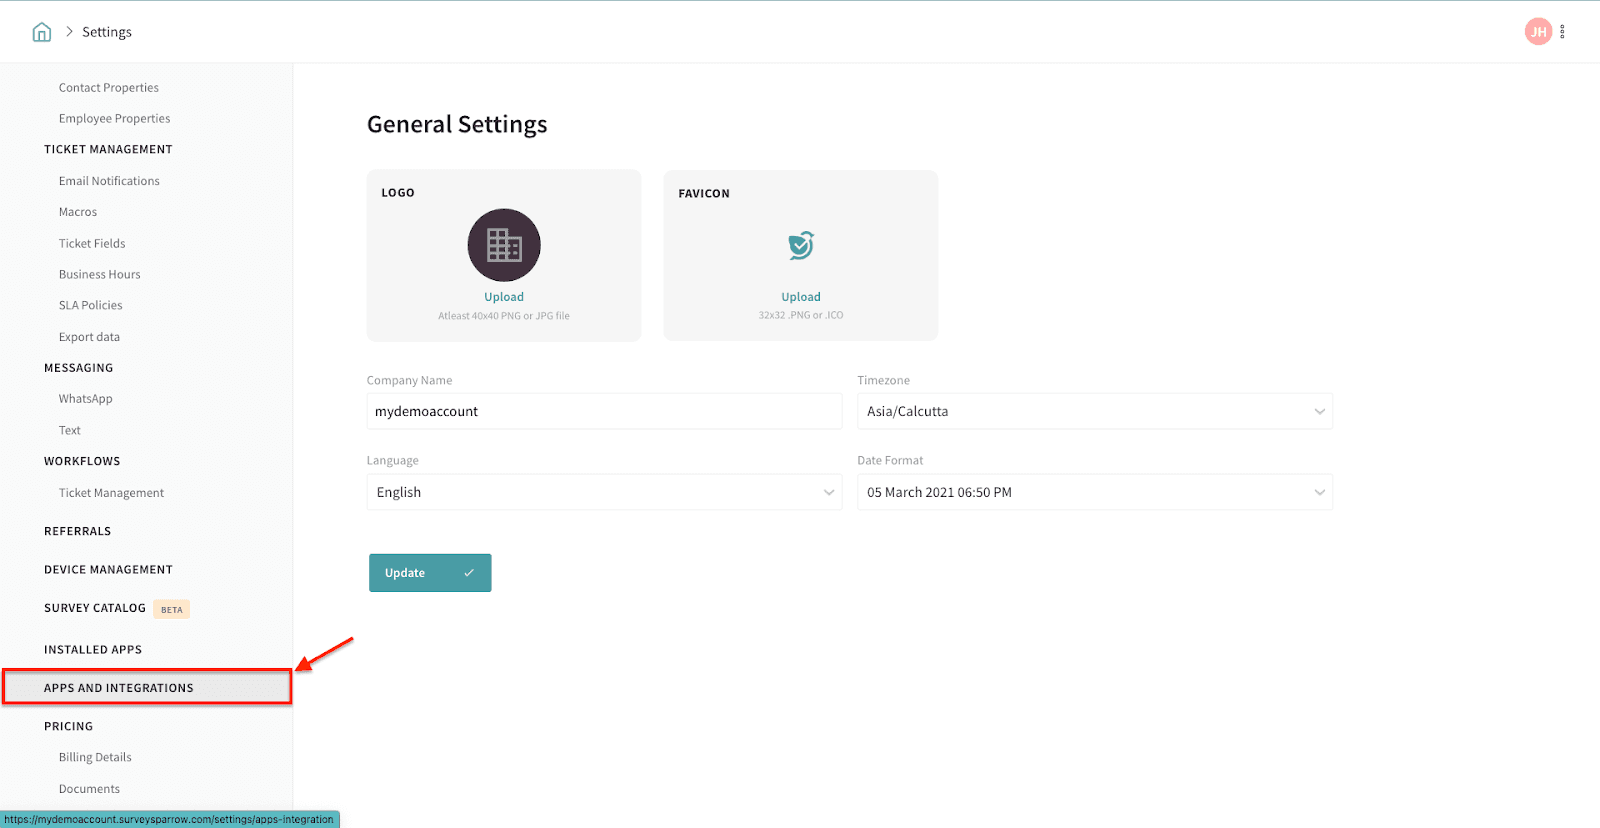1600x828 pixels.
Task: Click Upload link under Logo
Action: (504, 297)
